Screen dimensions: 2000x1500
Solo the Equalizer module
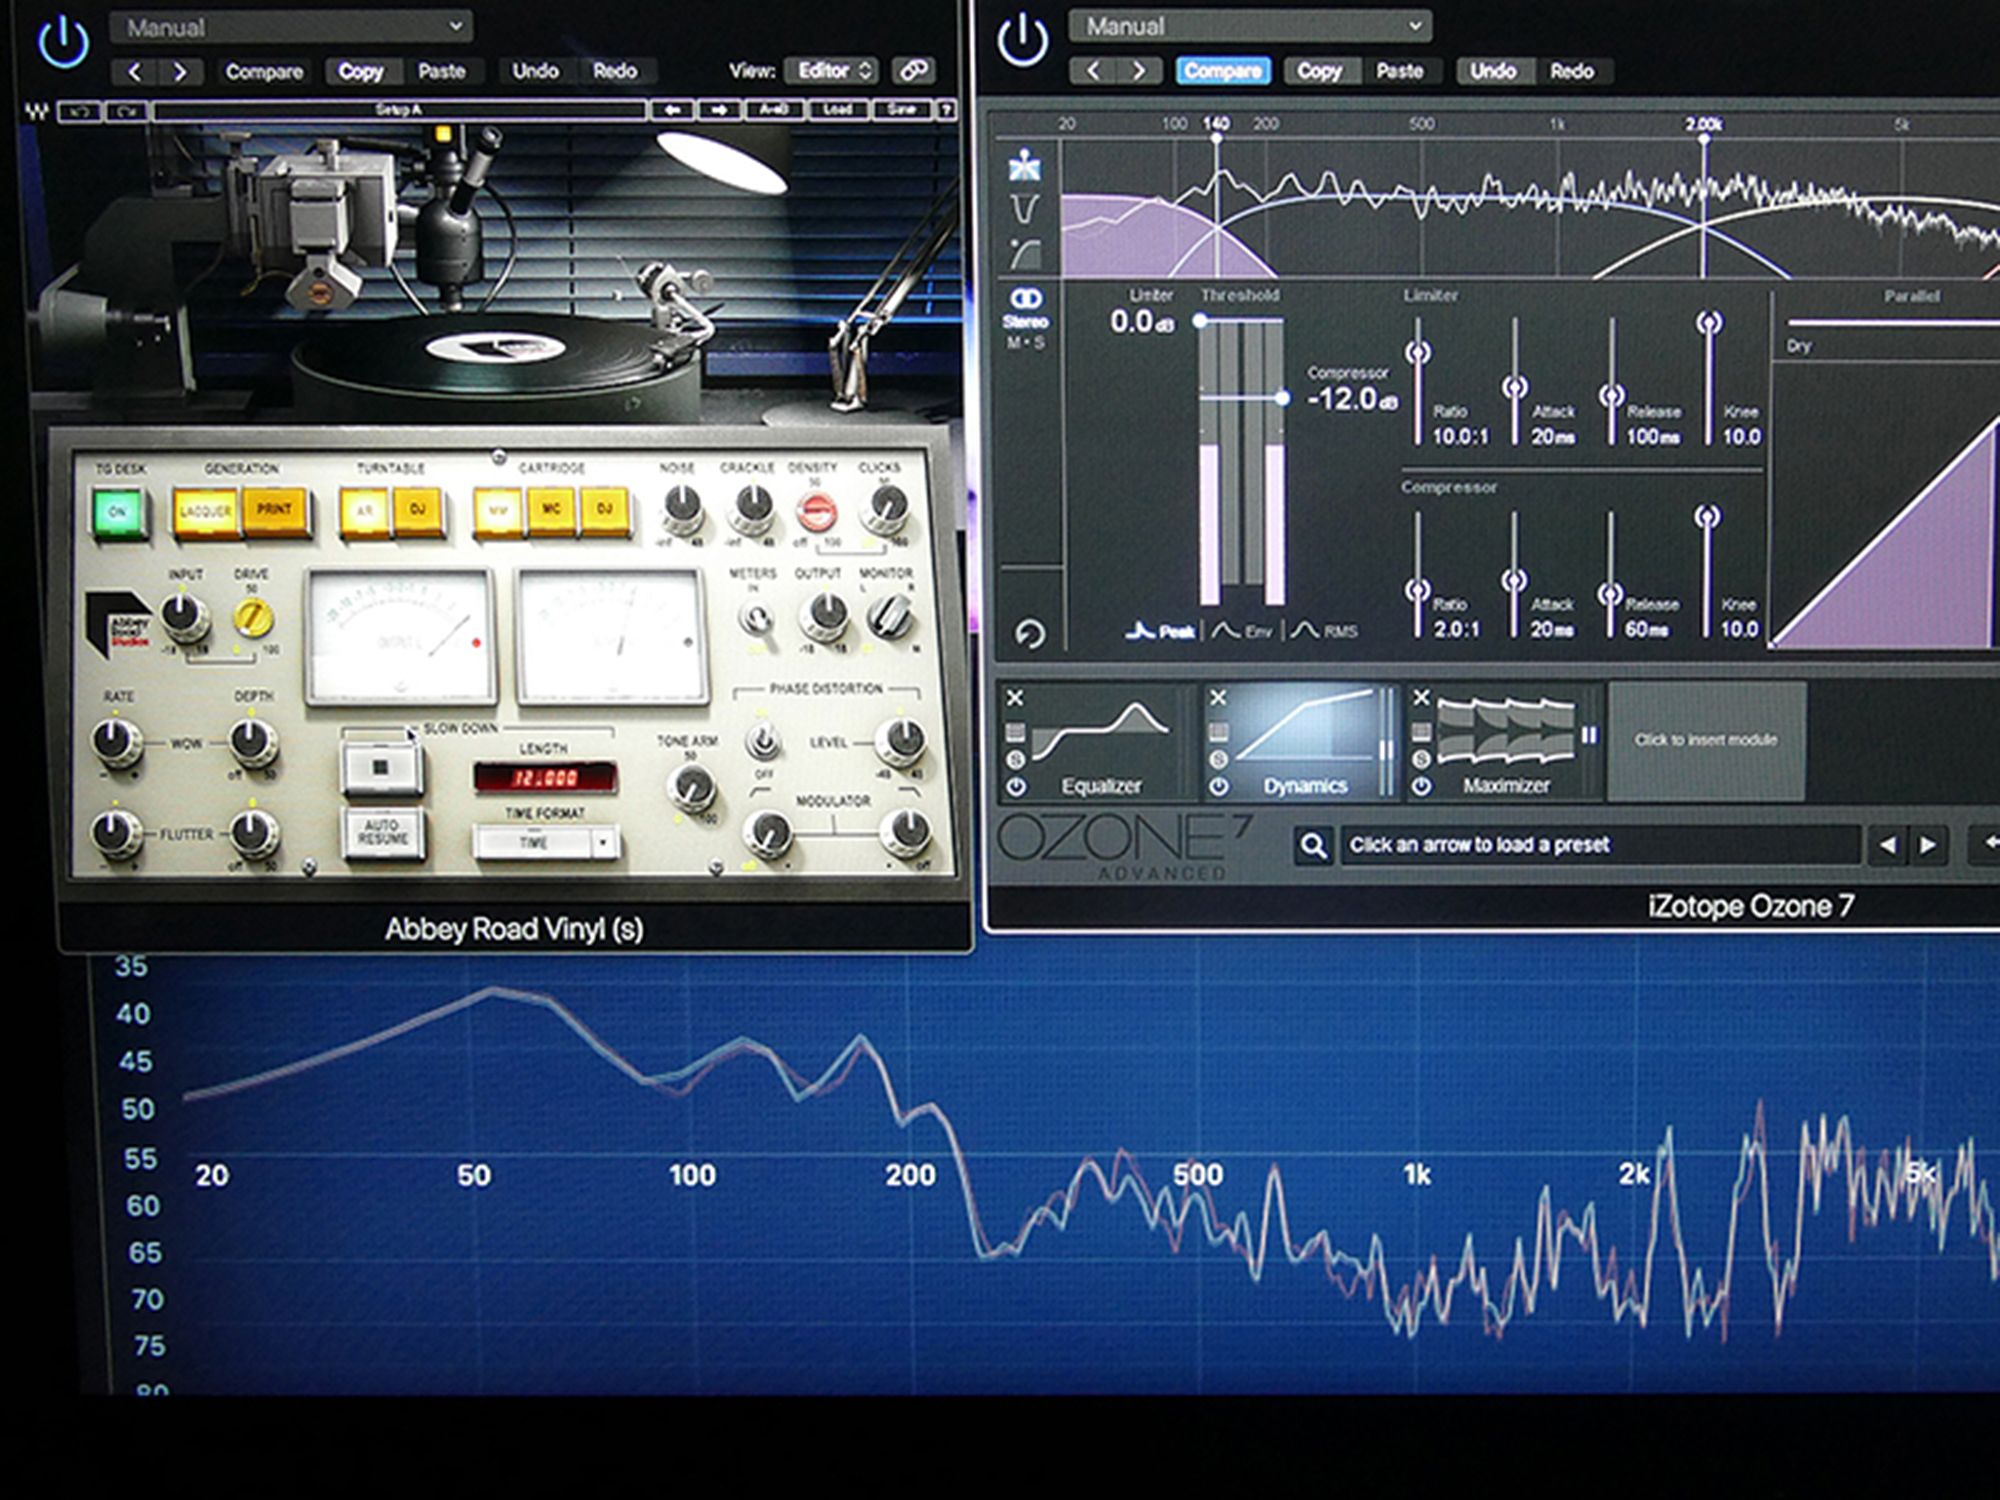[x=1016, y=760]
